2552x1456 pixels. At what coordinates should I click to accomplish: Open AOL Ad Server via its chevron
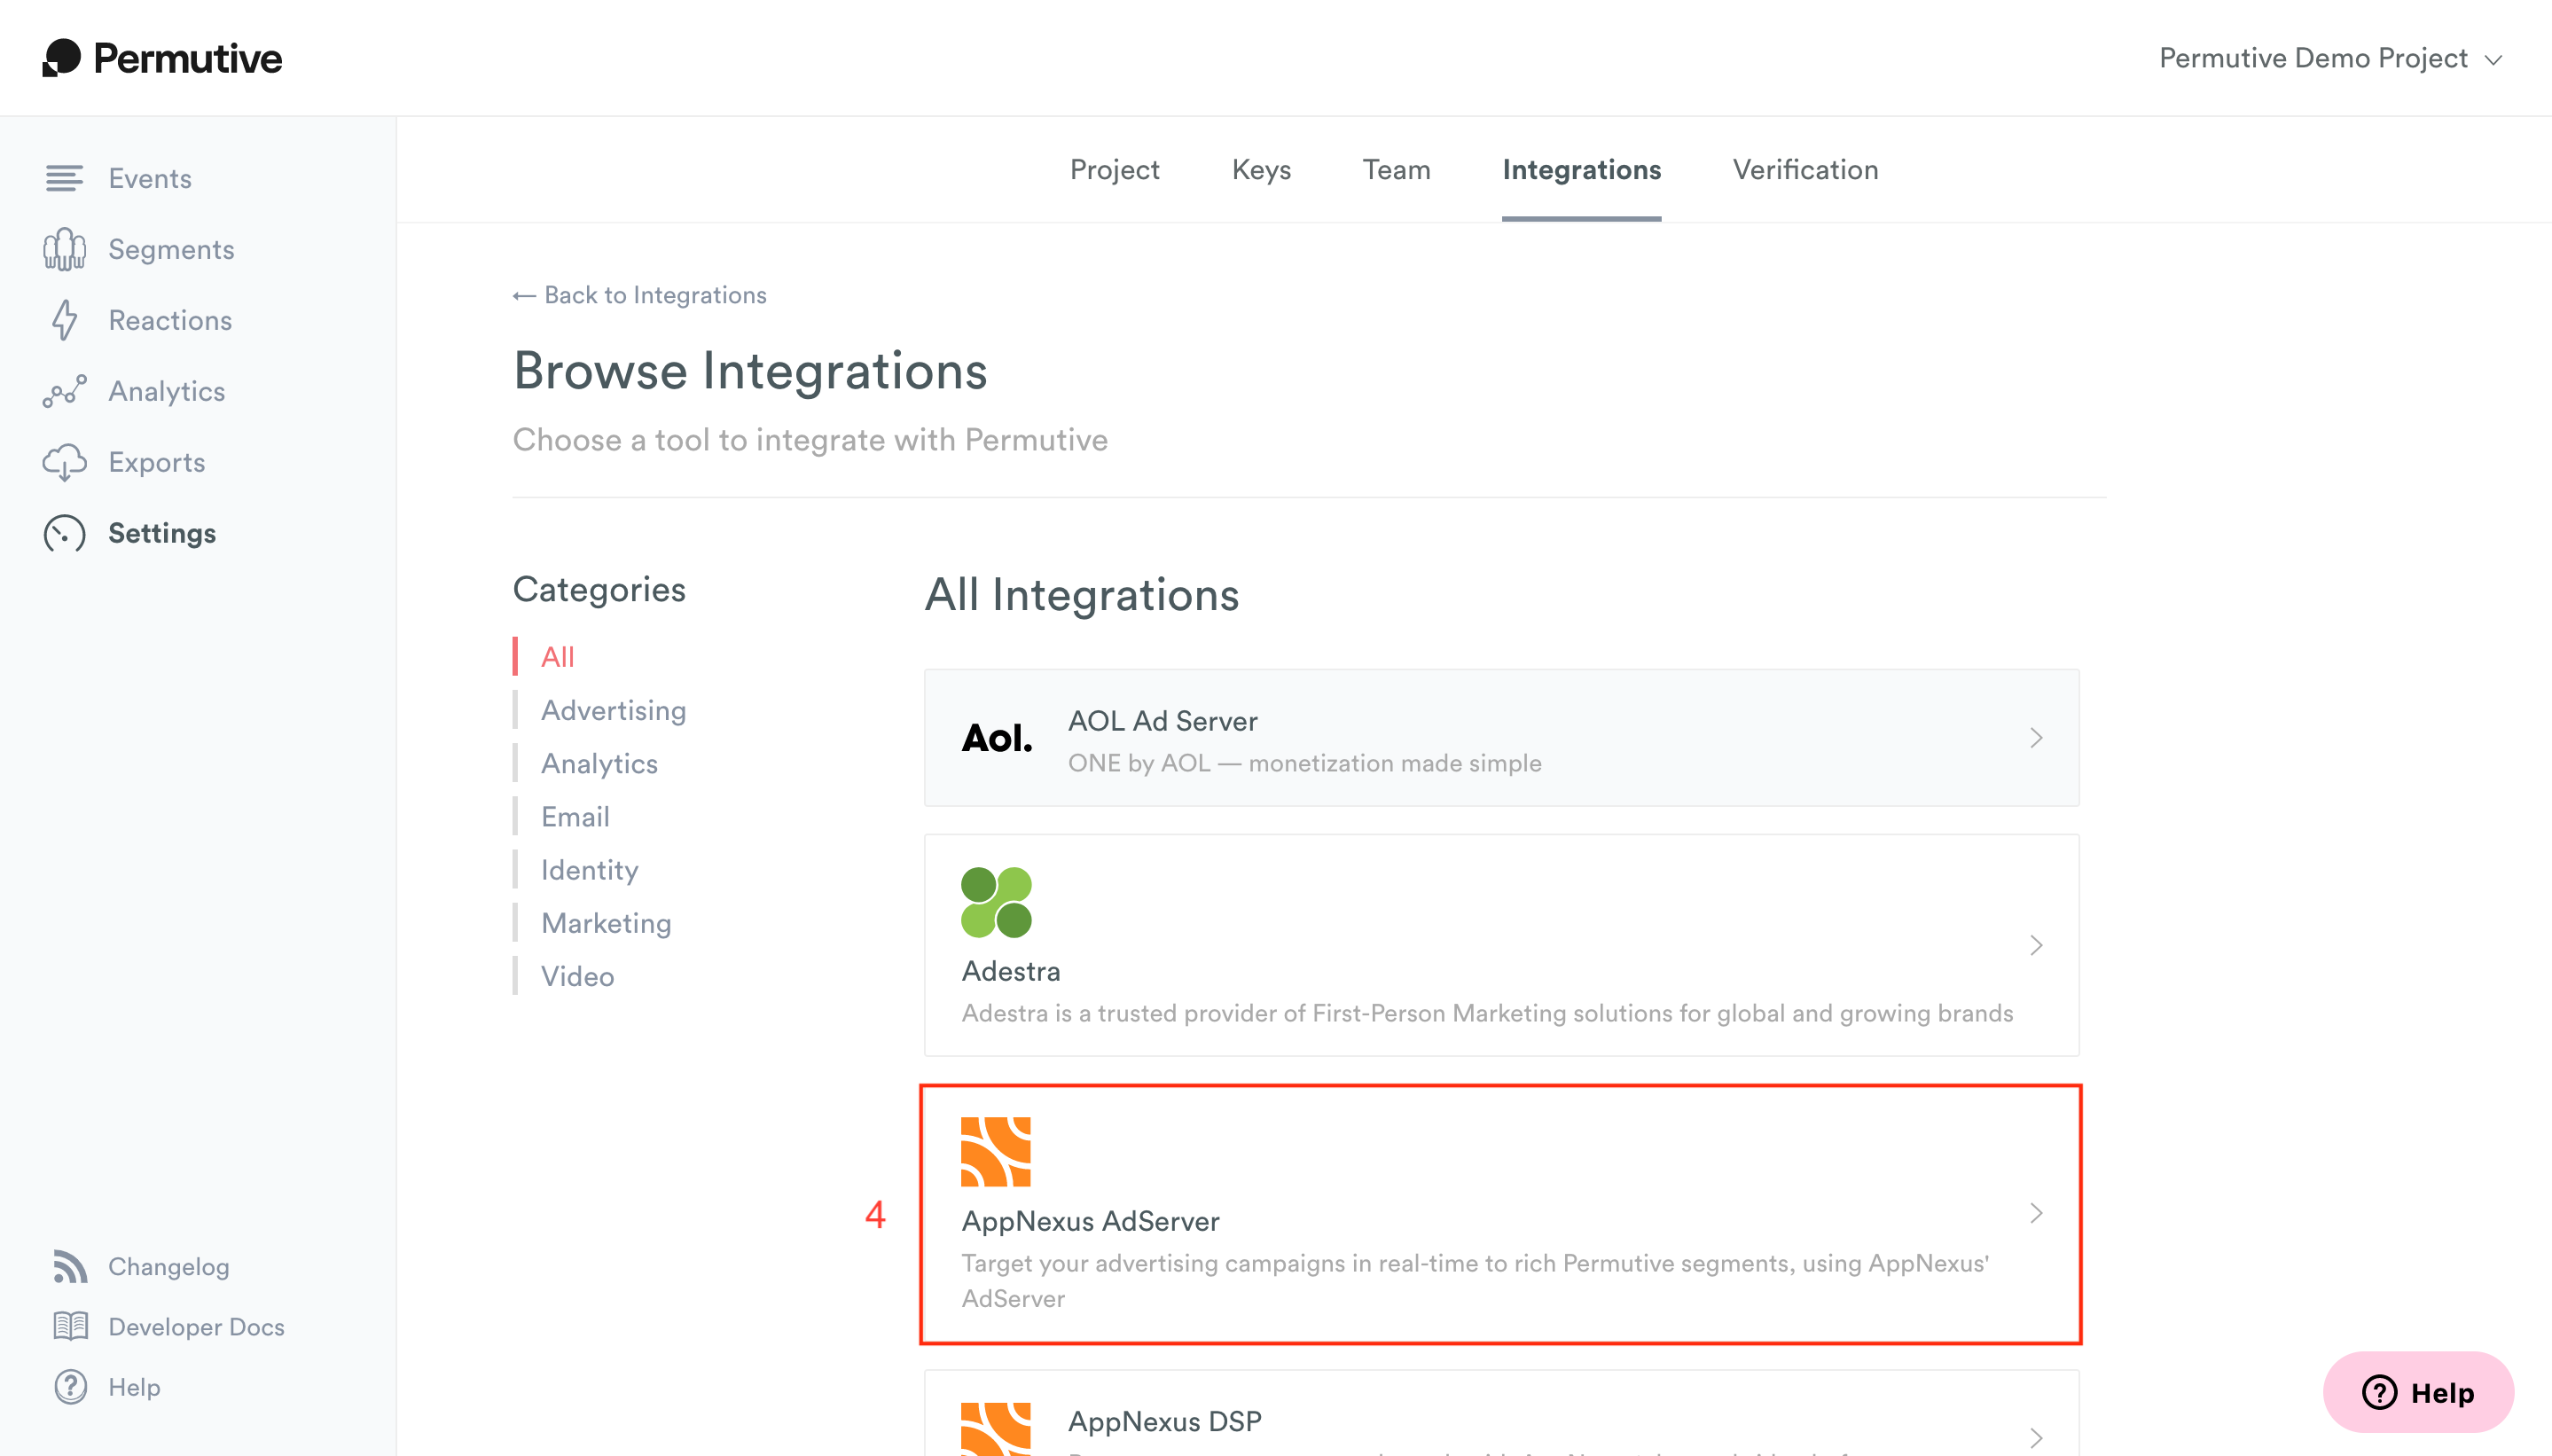[x=2036, y=738]
